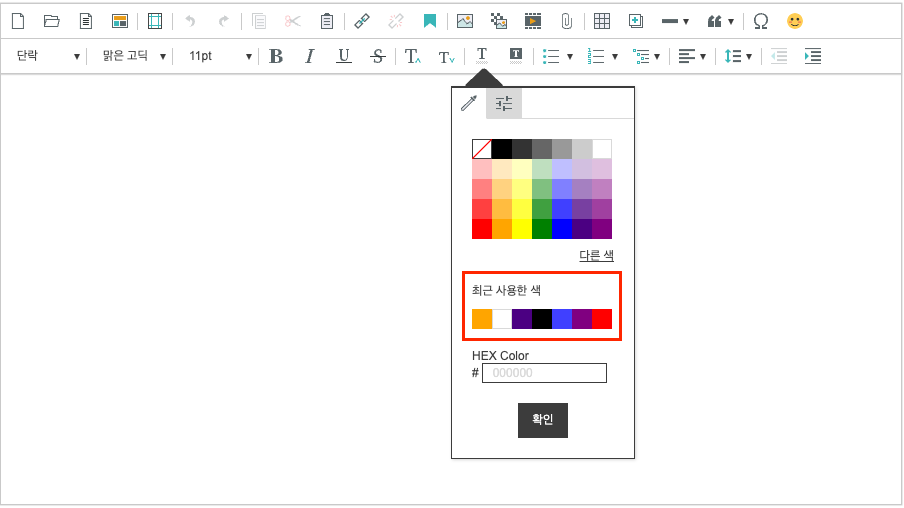The width and height of the screenshot is (904, 508).
Task: Insert an emoticon with smiley icon
Action: [x=794, y=20]
